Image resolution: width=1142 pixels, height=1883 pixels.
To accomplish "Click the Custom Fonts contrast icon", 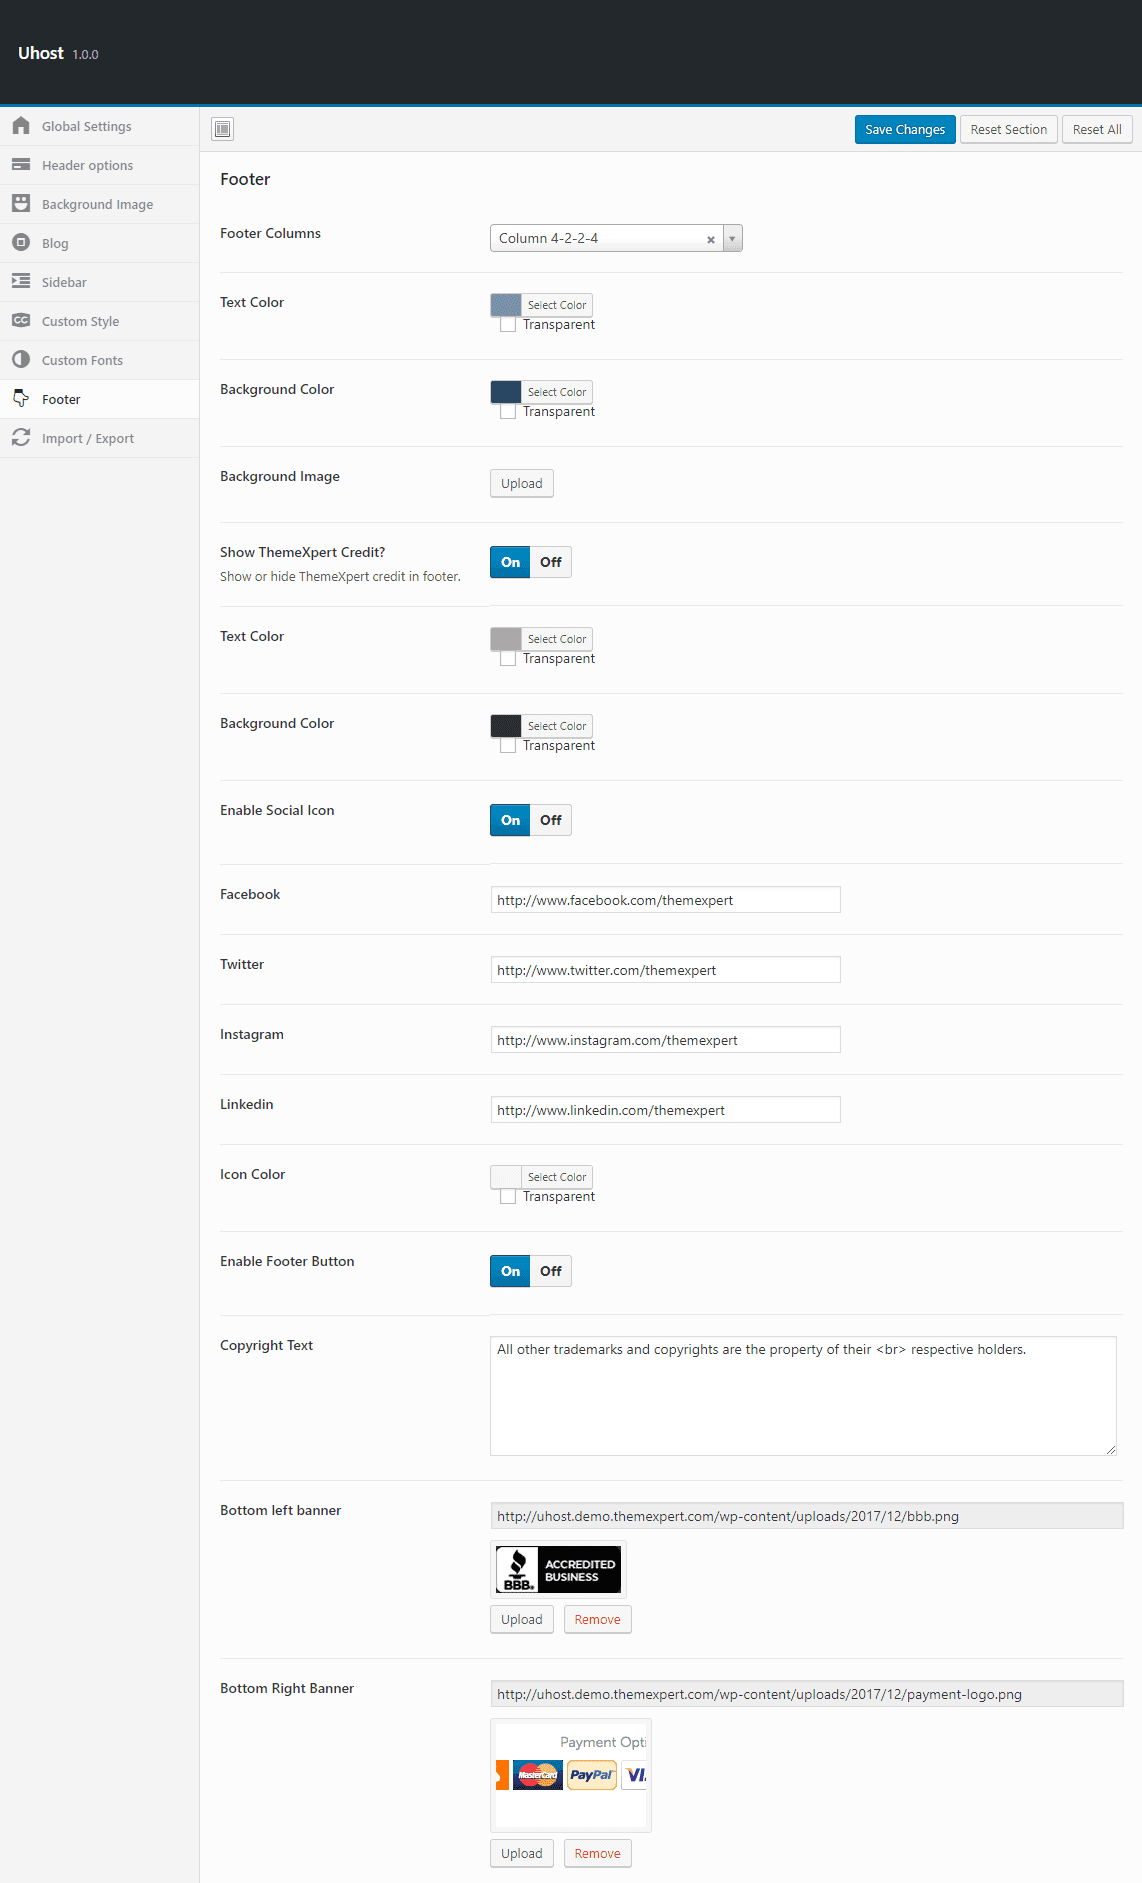I will tap(21, 360).
